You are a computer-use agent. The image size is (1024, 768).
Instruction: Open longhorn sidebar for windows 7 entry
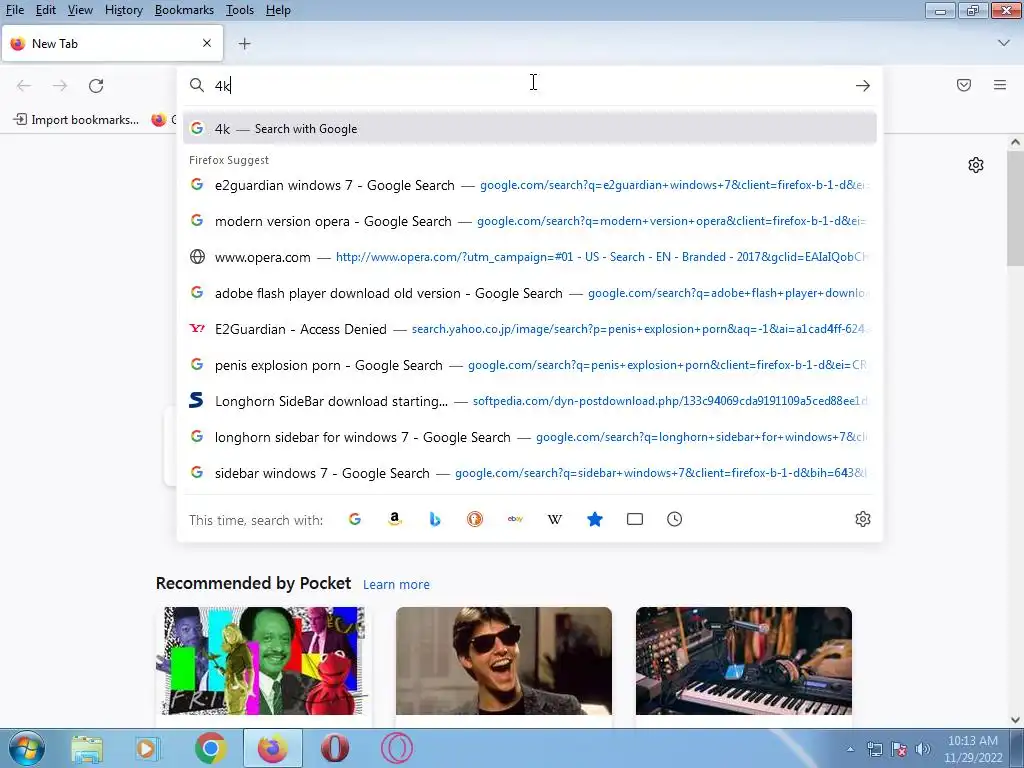pos(530,437)
